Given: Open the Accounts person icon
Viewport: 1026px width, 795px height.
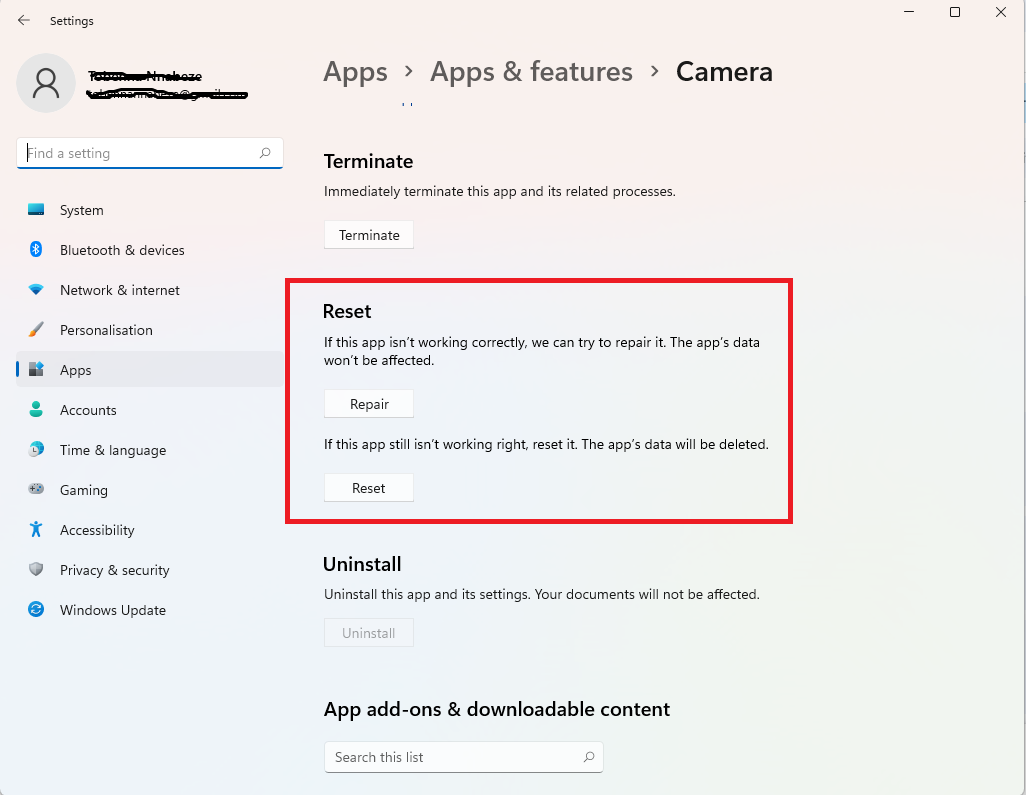Looking at the screenshot, I should click(36, 410).
